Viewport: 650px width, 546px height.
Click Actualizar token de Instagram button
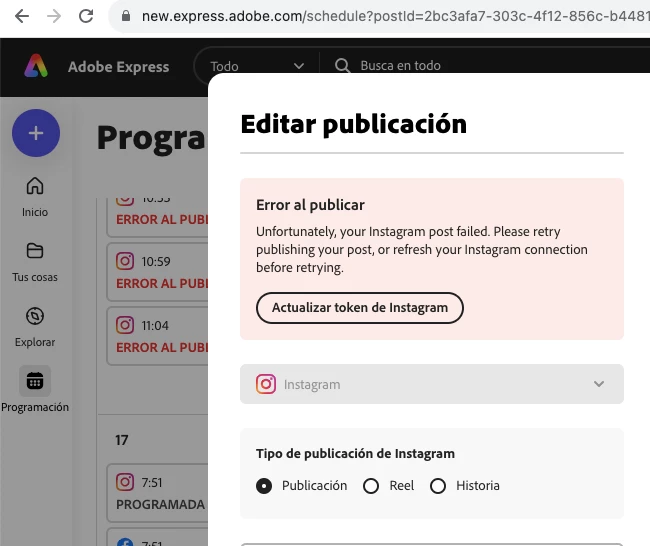click(x=360, y=308)
